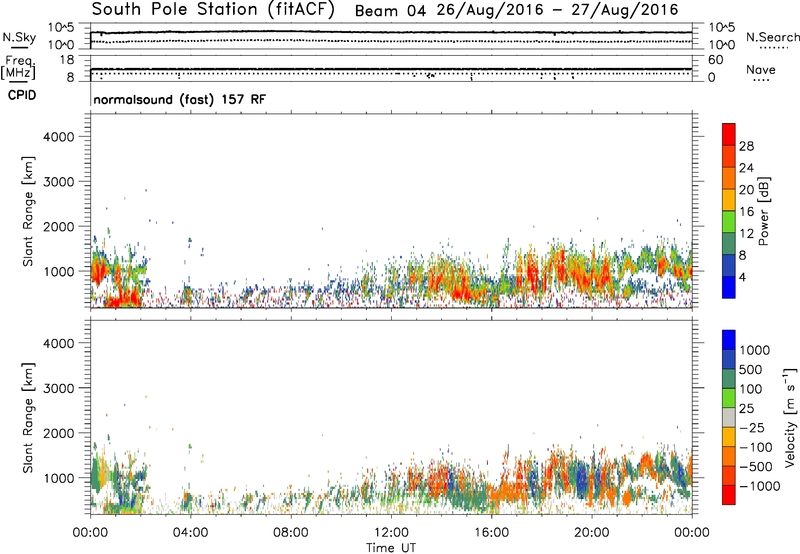Image resolution: width=800 pixels, height=554 pixels.
Task: Click the '08:00' time axis label
Action: [x=290, y=533]
